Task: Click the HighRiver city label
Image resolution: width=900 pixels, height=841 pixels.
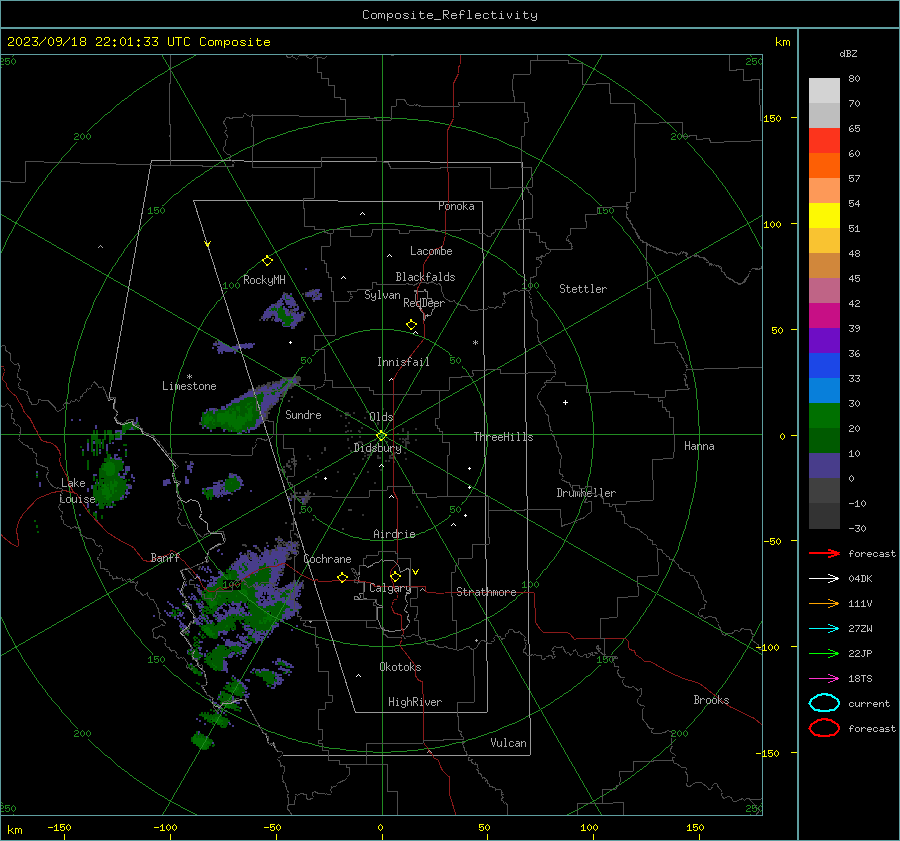Action: (x=415, y=702)
